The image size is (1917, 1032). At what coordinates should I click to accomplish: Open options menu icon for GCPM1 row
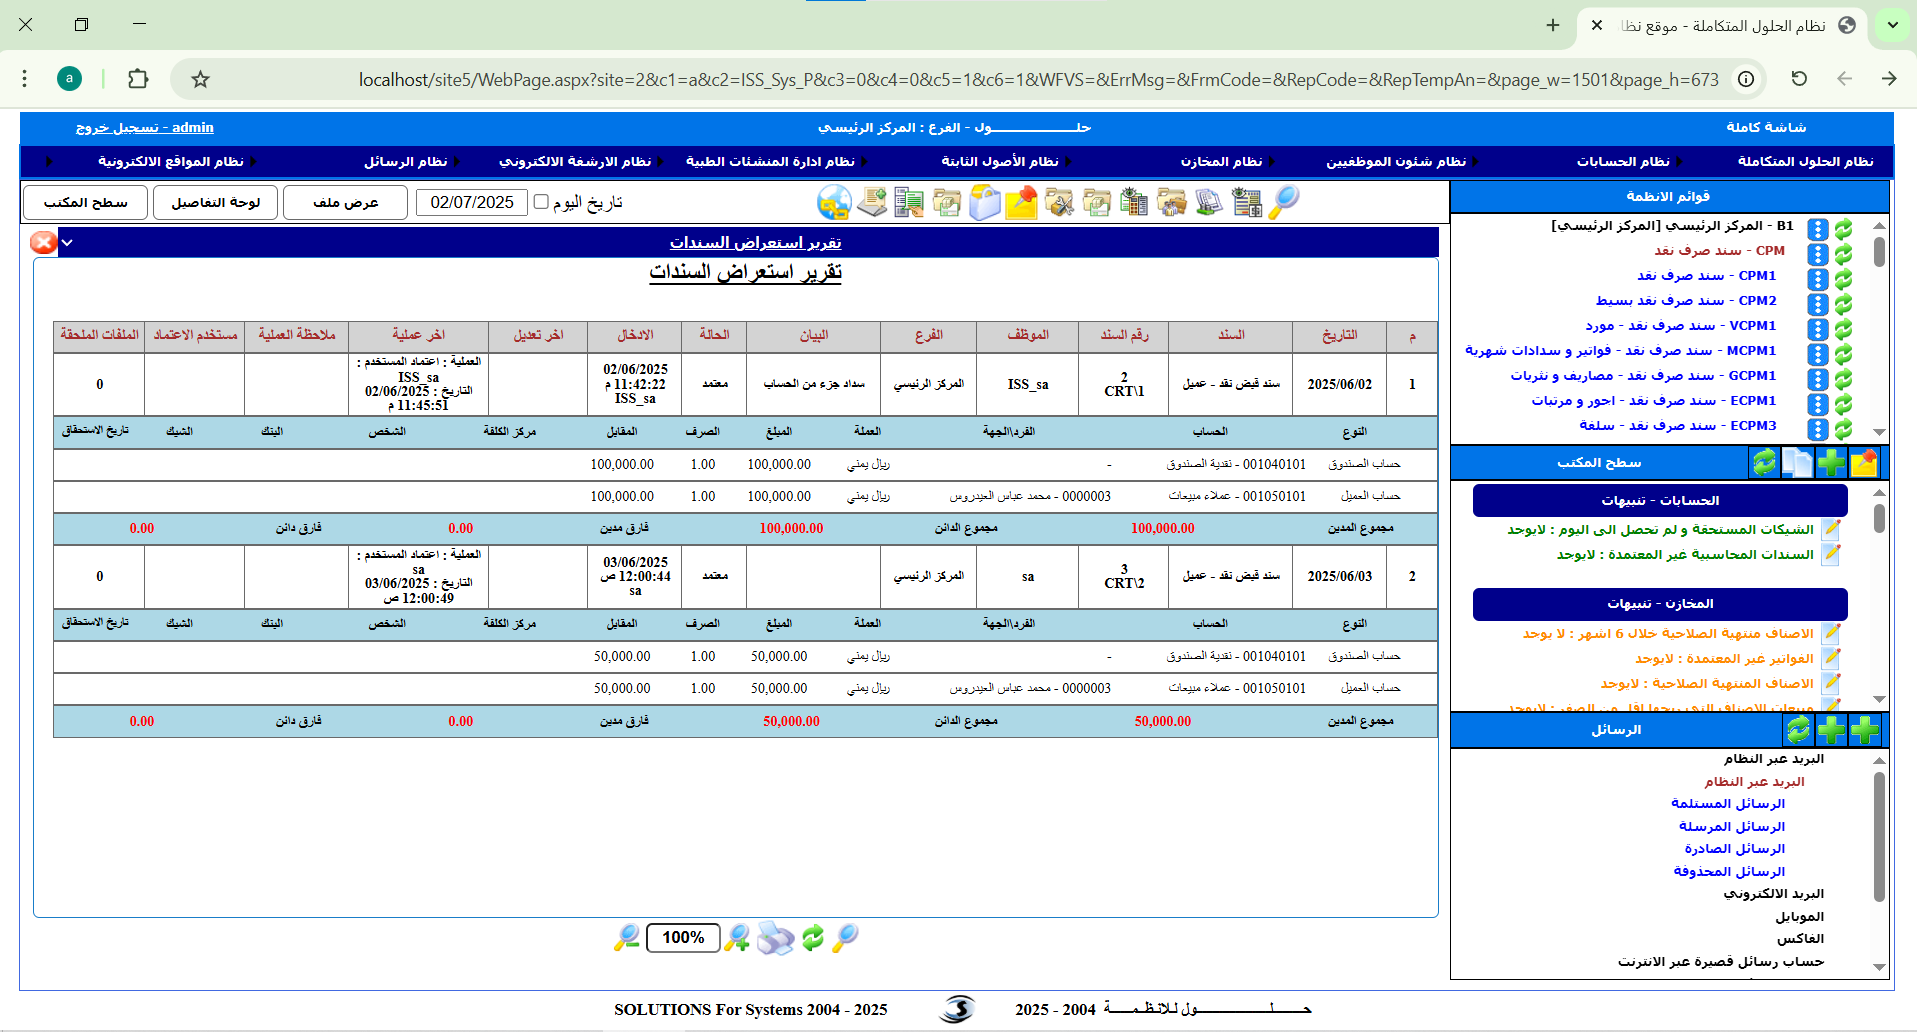point(1818,379)
